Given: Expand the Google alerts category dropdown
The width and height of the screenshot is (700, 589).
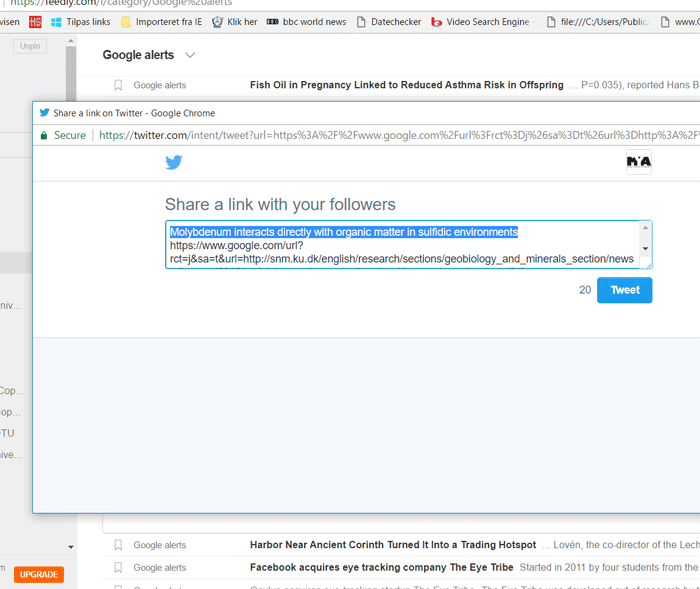Looking at the screenshot, I should click(190, 55).
